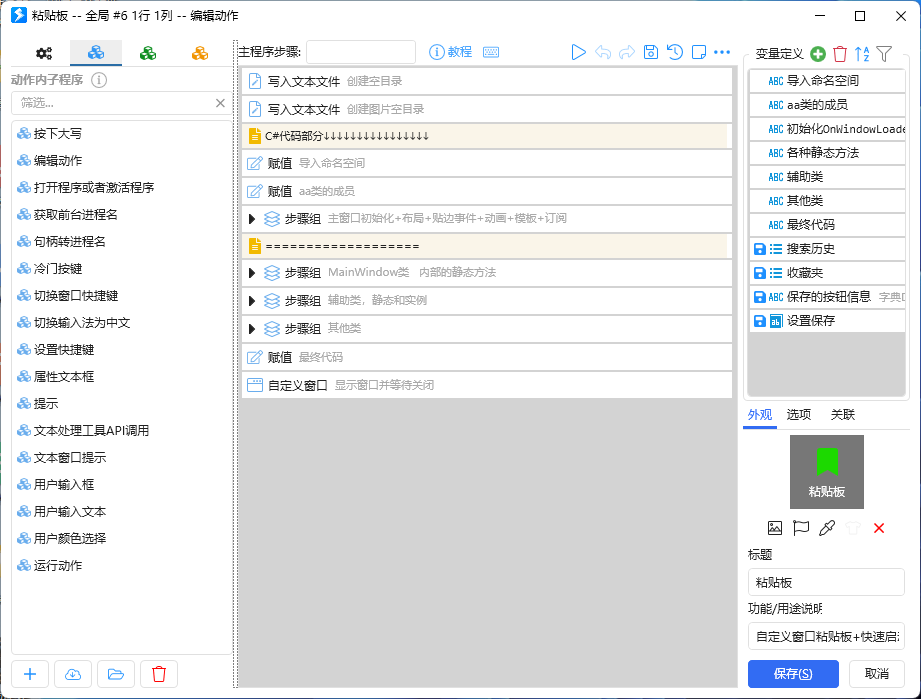
Task: Open the history clock icon
Action: coord(675,52)
